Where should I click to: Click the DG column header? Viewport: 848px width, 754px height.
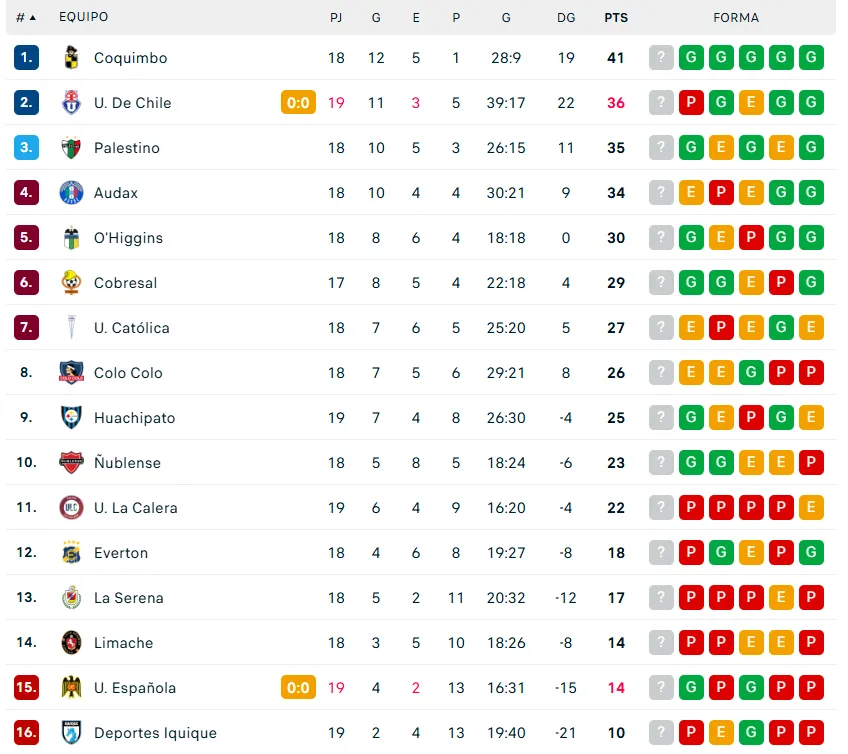[566, 17]
